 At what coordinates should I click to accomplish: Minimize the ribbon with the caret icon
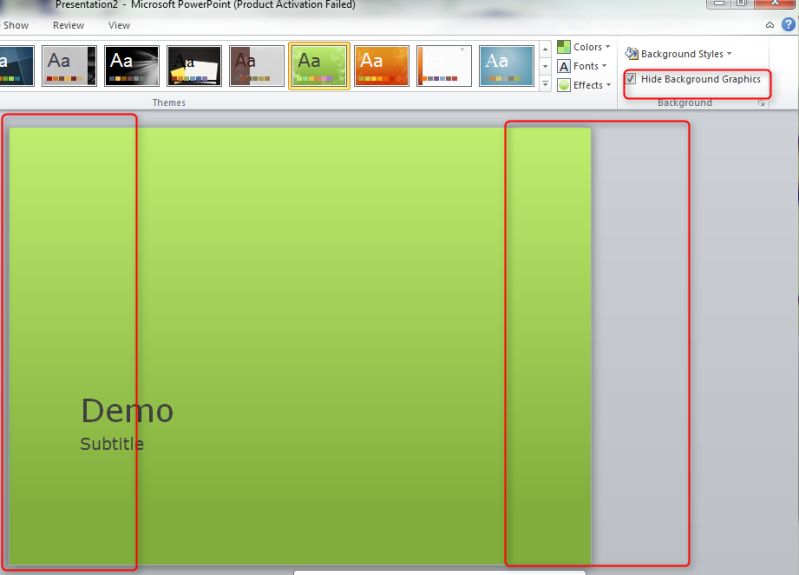770,25
